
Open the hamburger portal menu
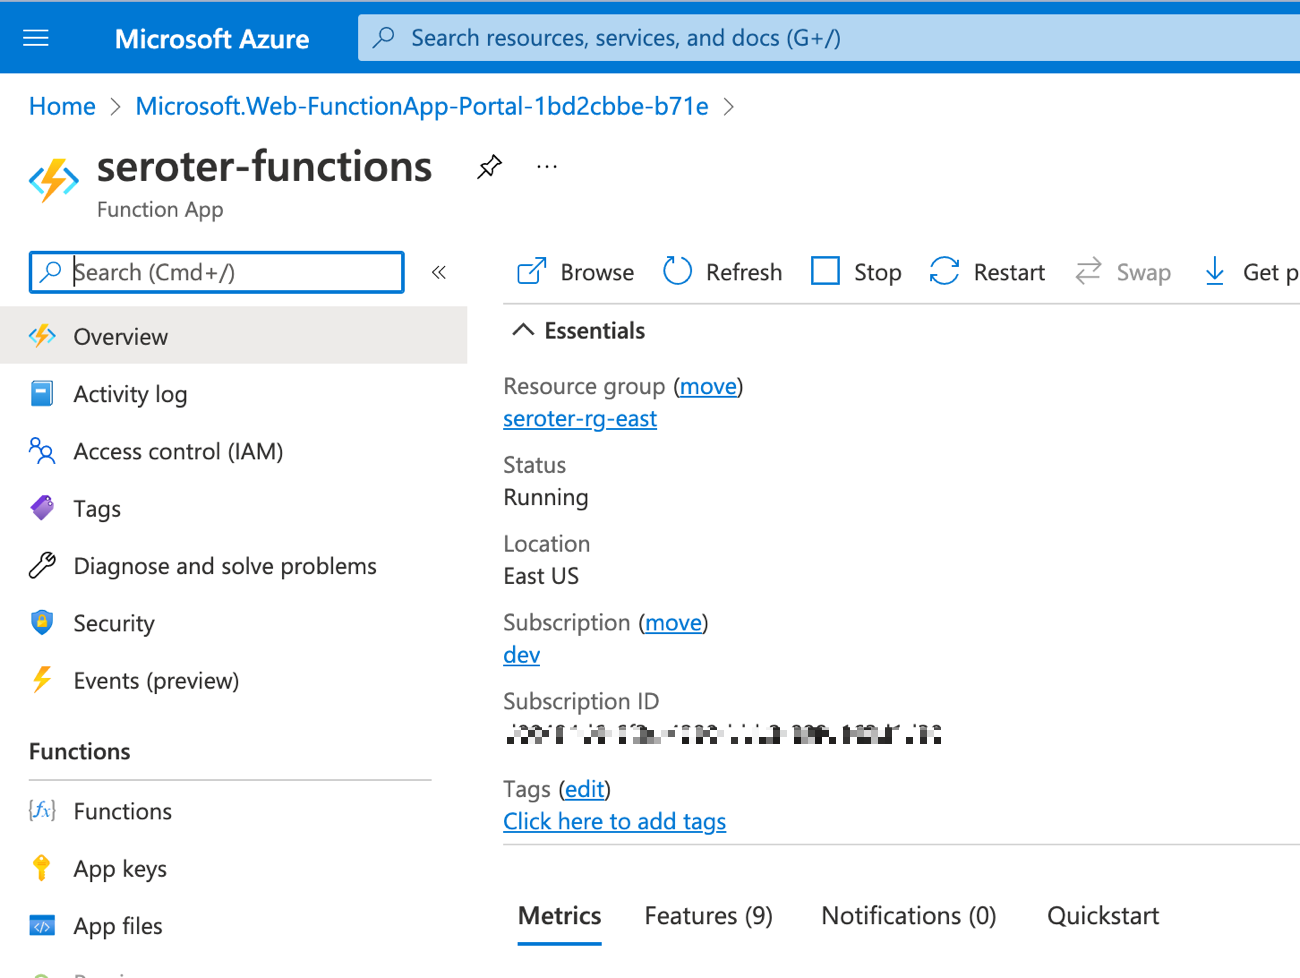pyautogui.click(x=36, y=38)
